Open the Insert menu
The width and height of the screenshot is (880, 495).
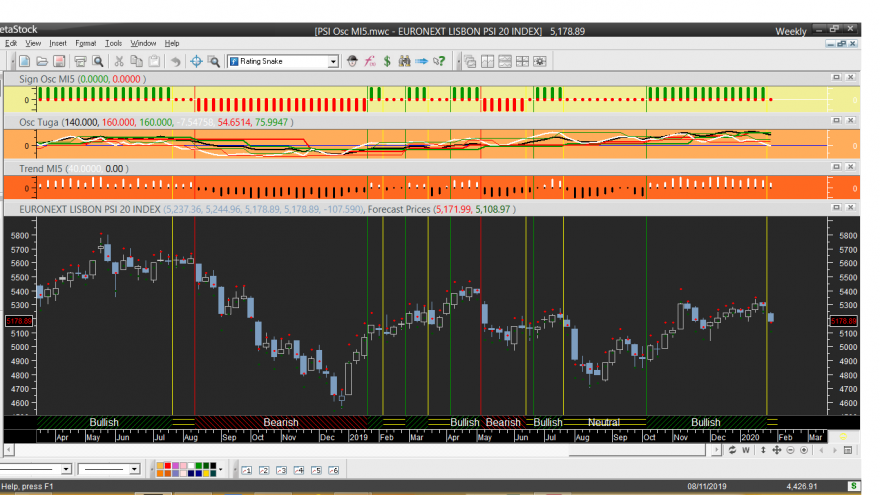click(x=58, y=43)
